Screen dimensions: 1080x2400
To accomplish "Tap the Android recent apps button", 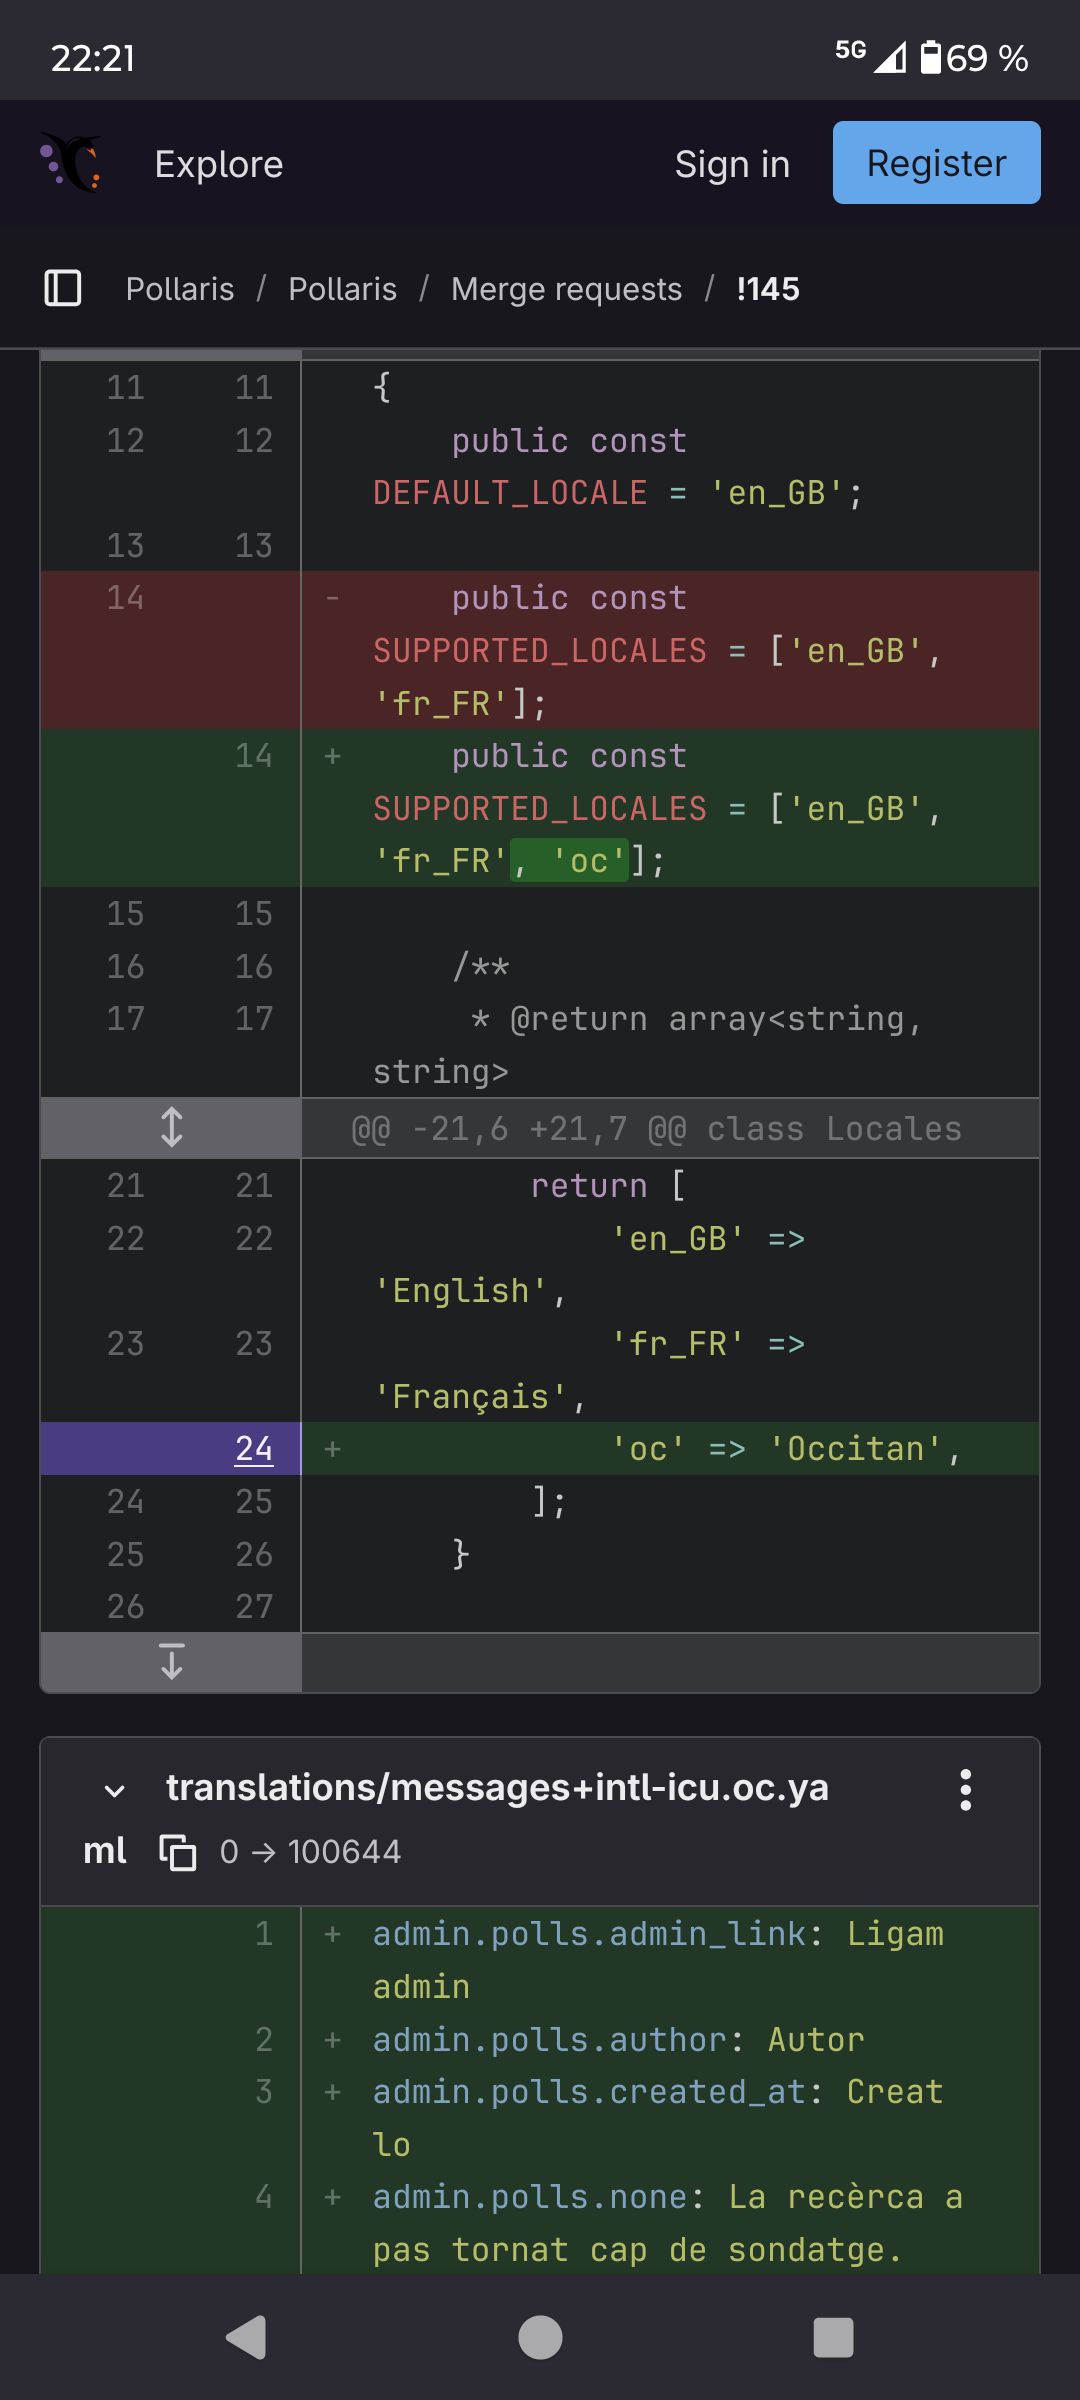I will [x=833, y=2338].
